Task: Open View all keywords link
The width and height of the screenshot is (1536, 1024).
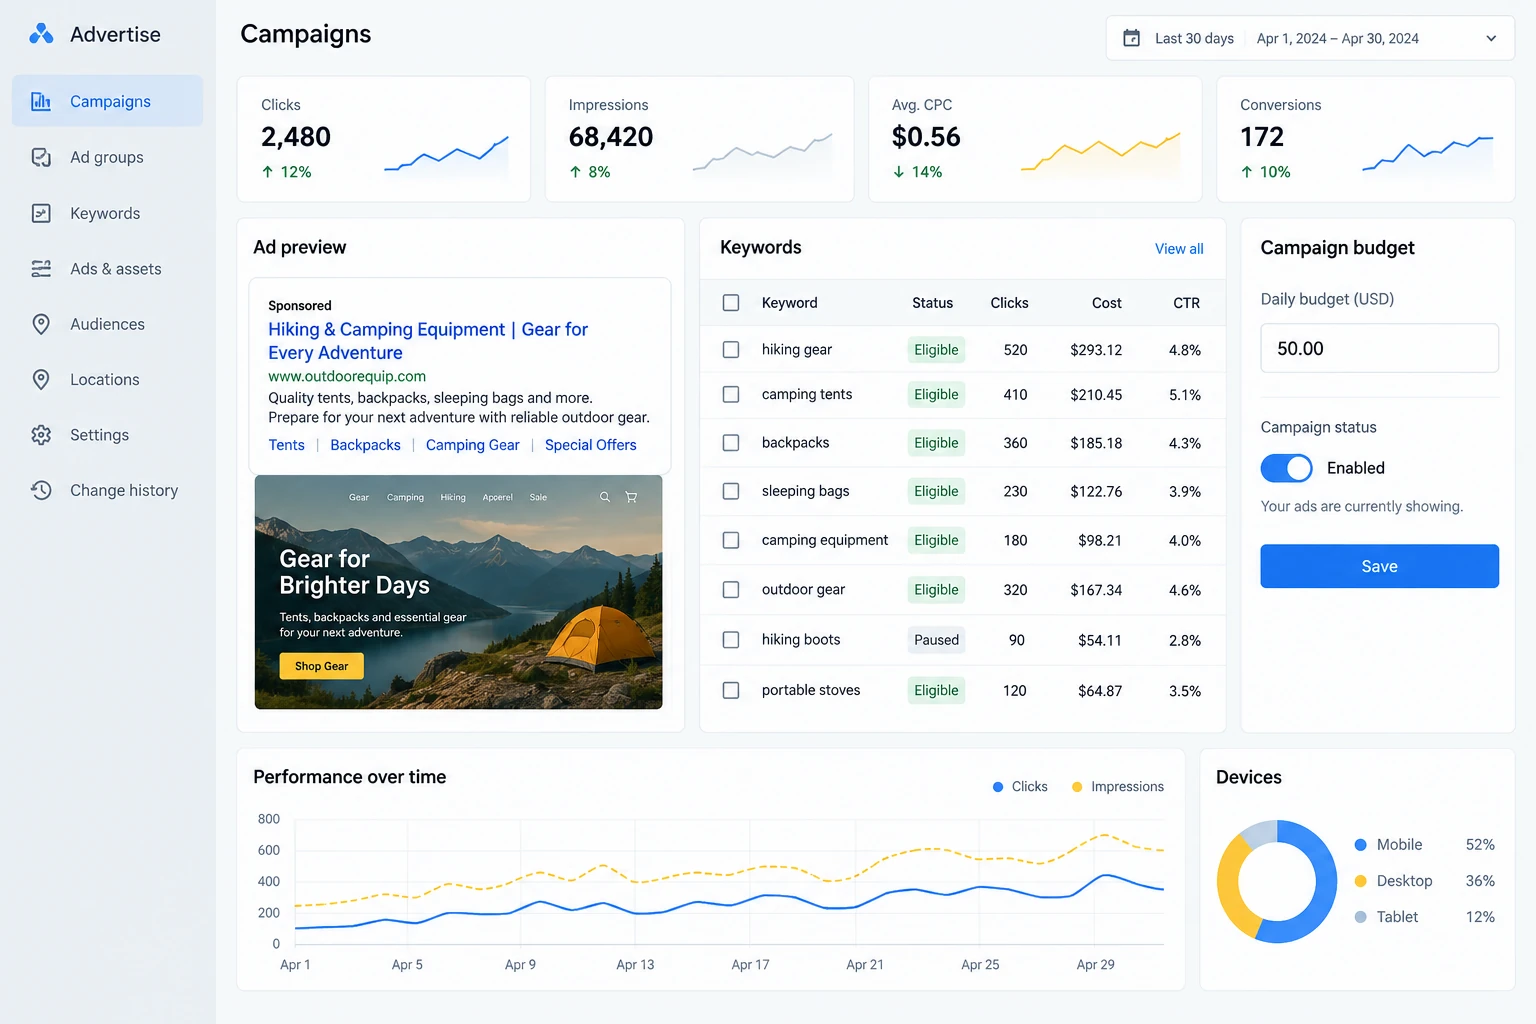Action: 1179,248
